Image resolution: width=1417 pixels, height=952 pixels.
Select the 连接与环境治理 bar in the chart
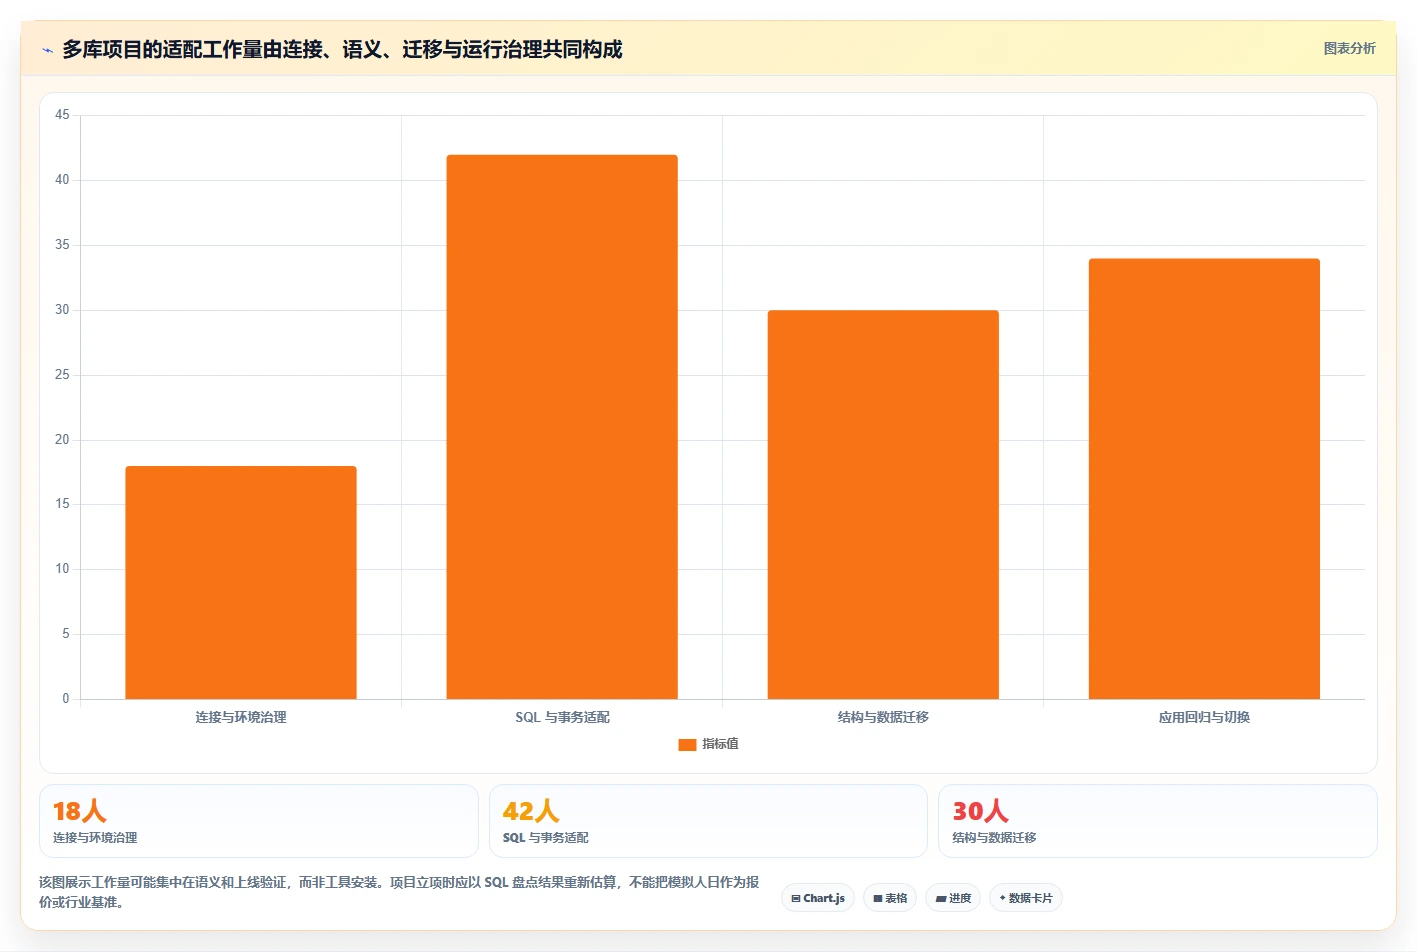(241, 582)
